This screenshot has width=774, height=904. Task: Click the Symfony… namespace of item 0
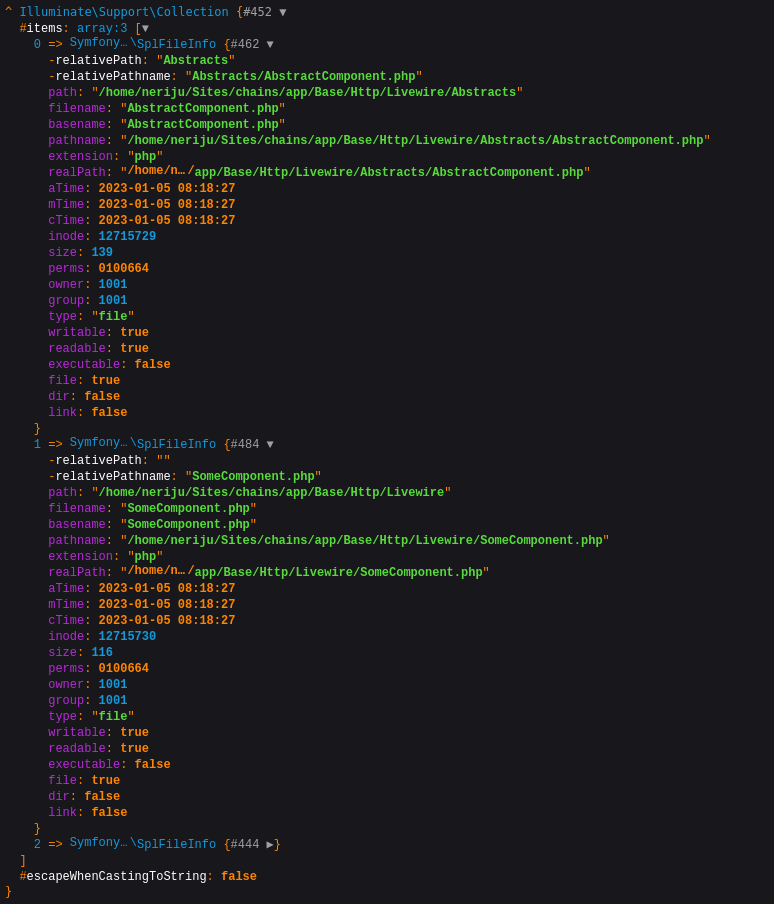pyautogui.click(x=98, y=43)
